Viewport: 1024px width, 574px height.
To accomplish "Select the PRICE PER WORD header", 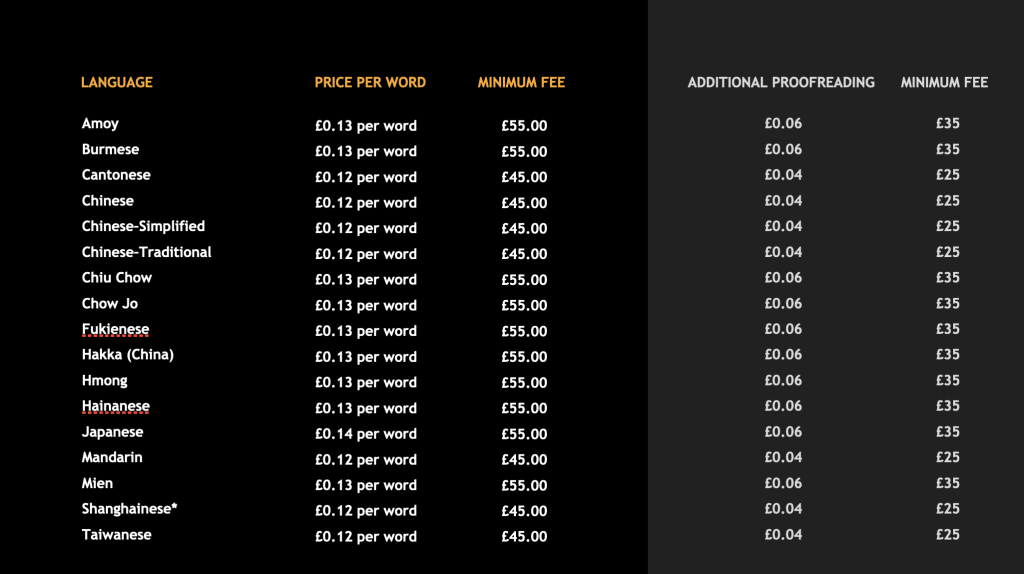I will [x=370, y=82].
